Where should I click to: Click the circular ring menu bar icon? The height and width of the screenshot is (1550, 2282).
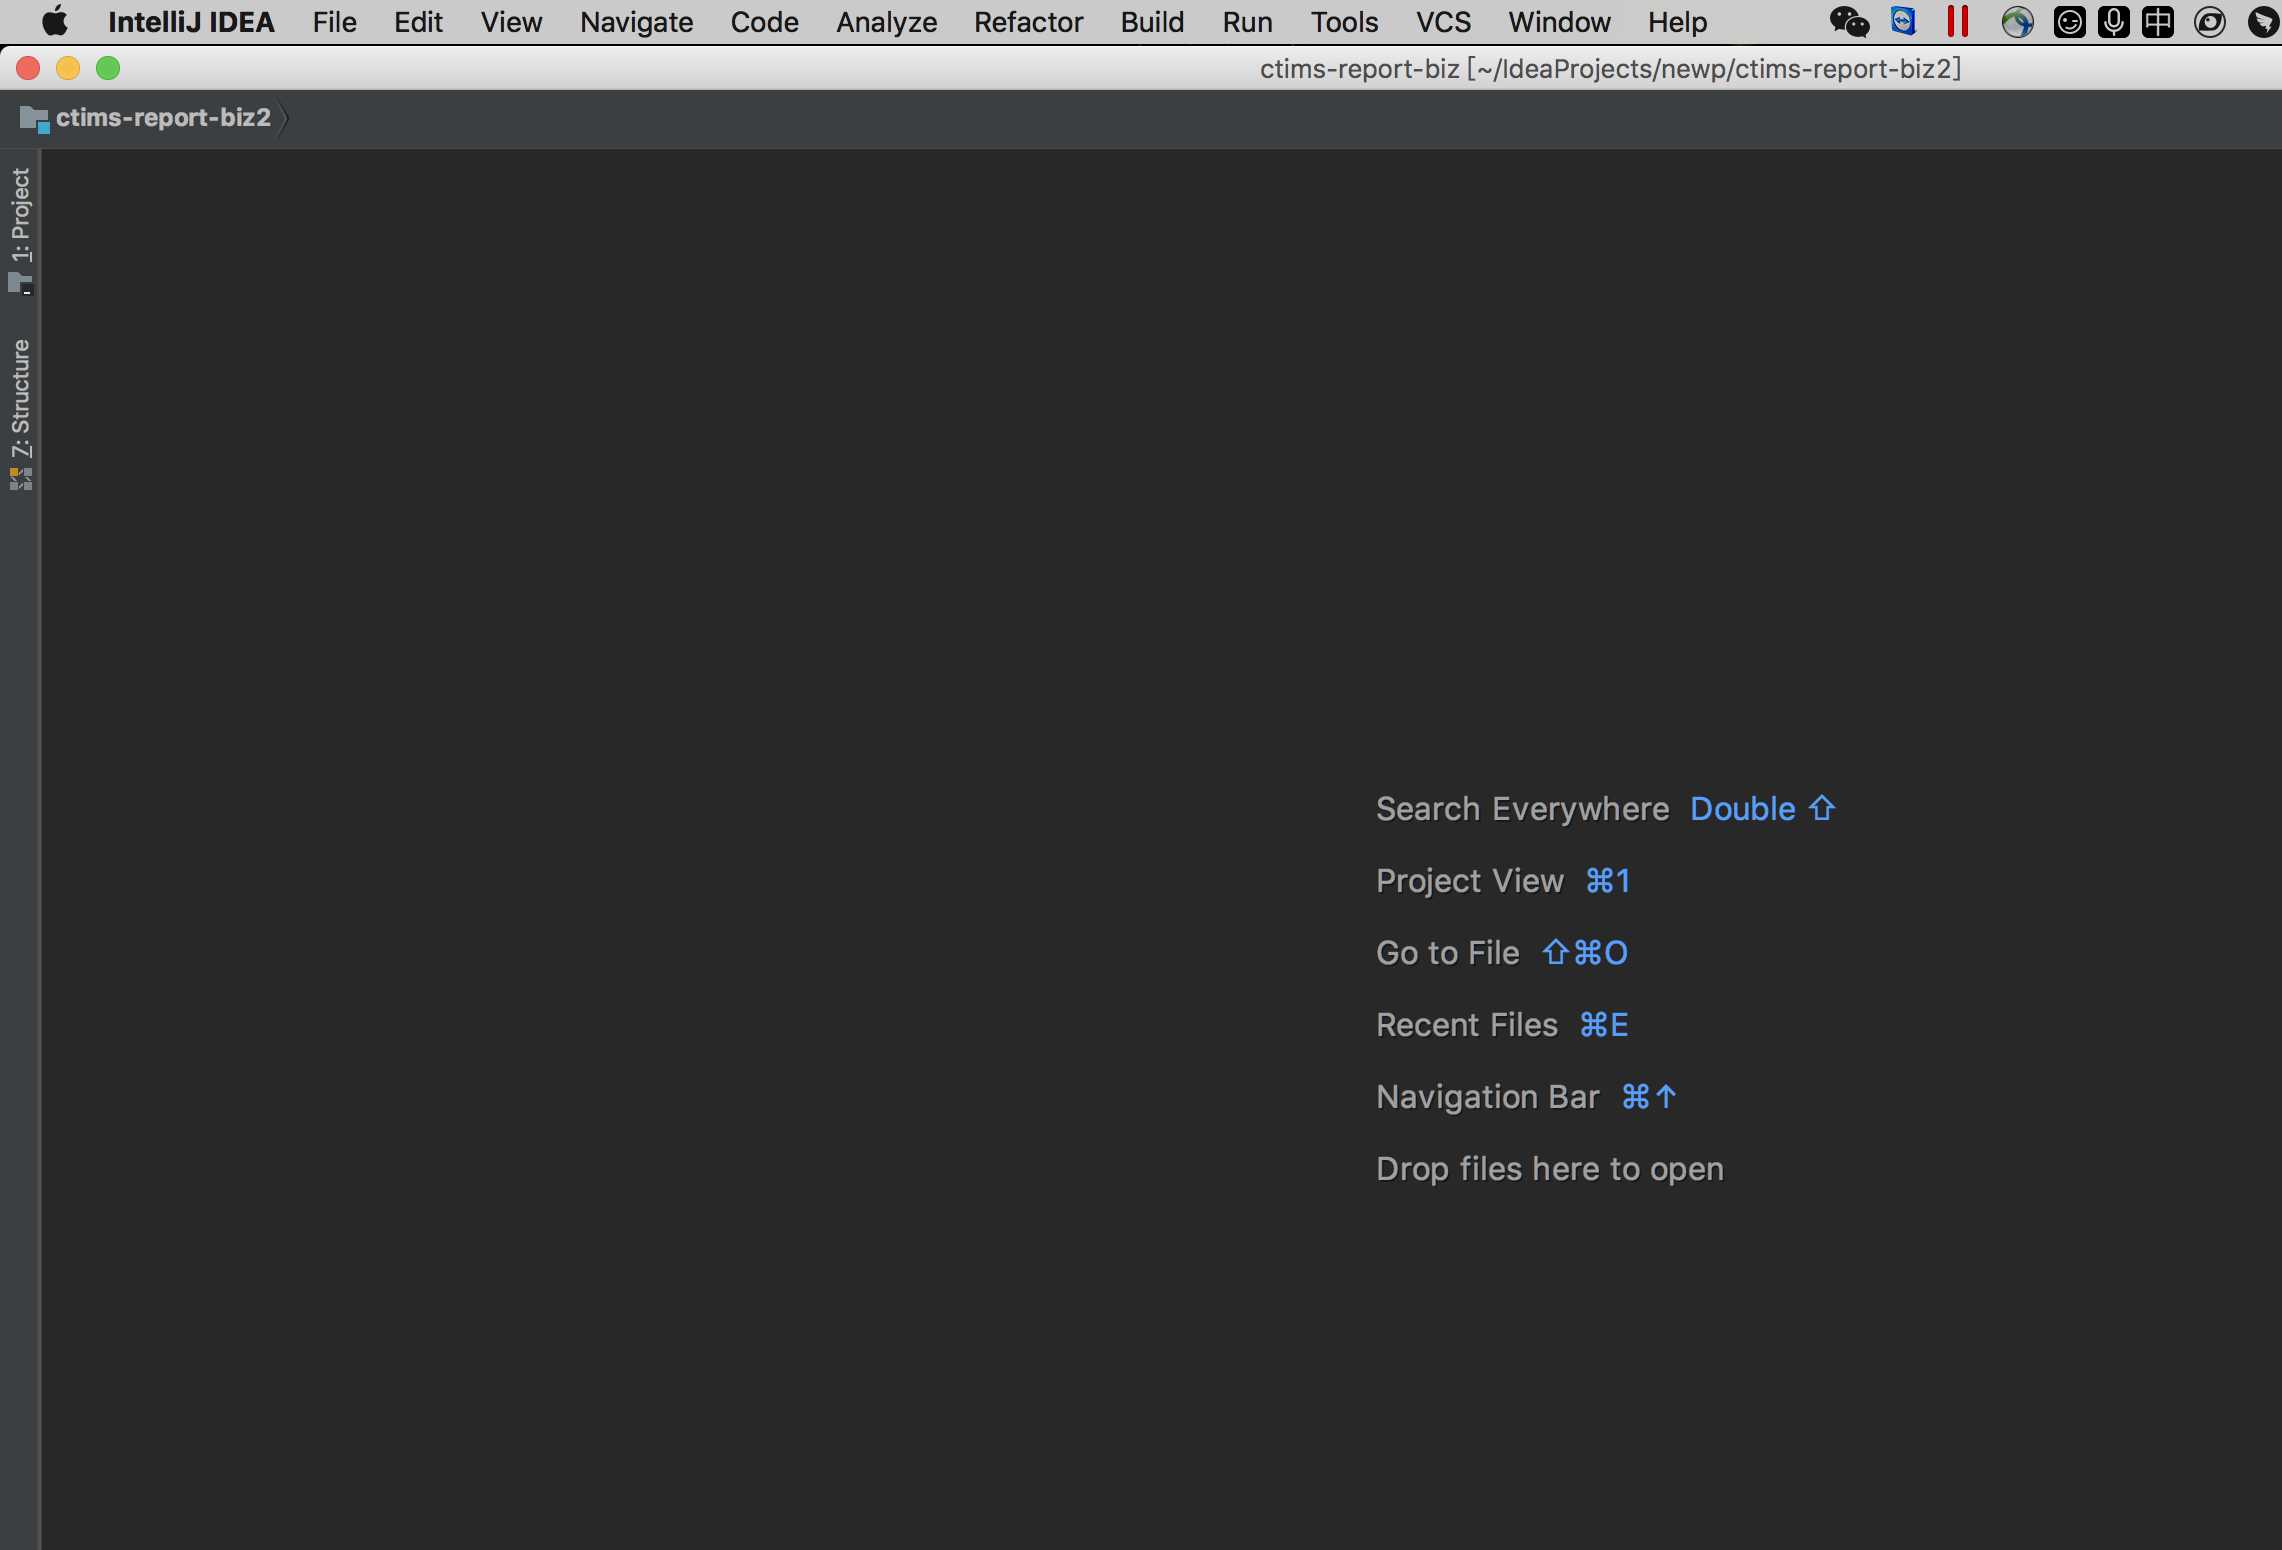click(x=2209, y=21)
